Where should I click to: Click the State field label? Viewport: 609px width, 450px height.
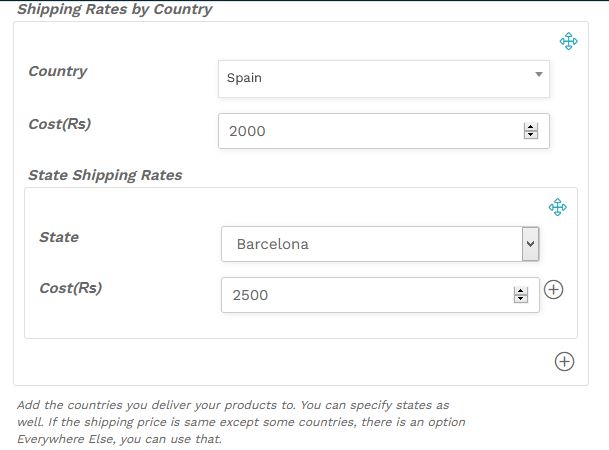[x=59, y=237]
